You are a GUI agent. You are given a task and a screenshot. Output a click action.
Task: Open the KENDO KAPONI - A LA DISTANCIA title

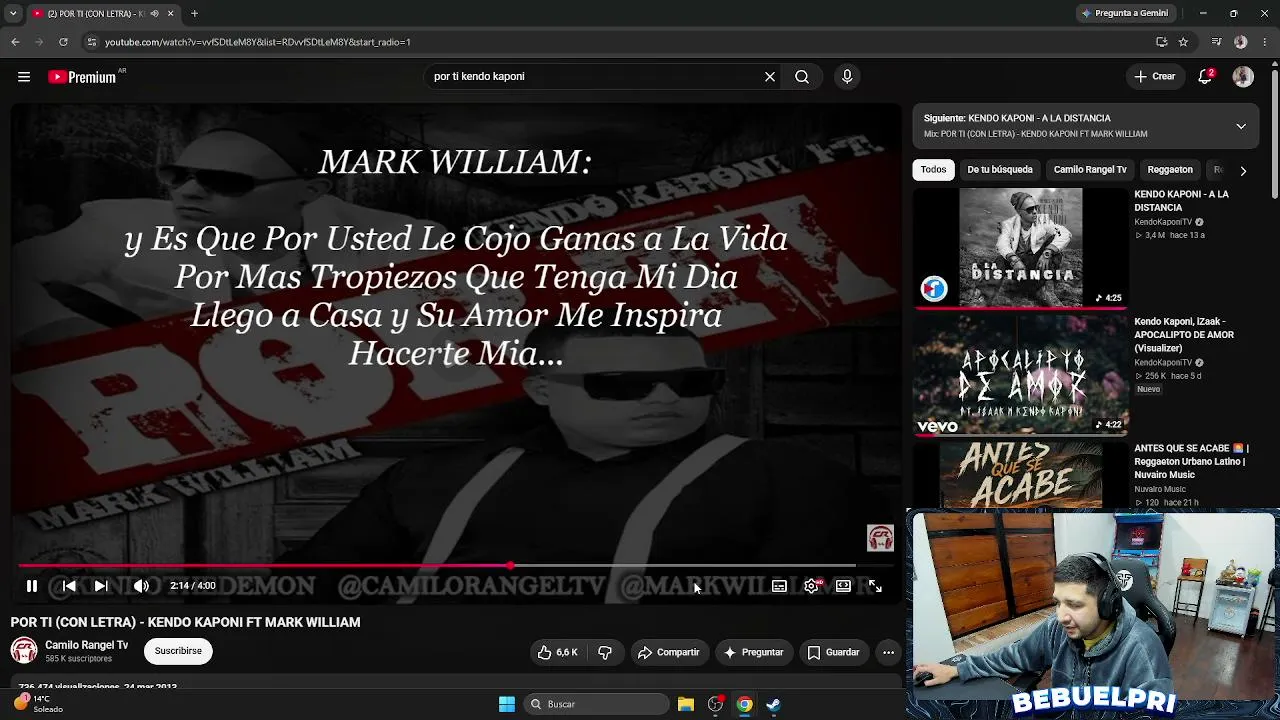(1181, 201)
